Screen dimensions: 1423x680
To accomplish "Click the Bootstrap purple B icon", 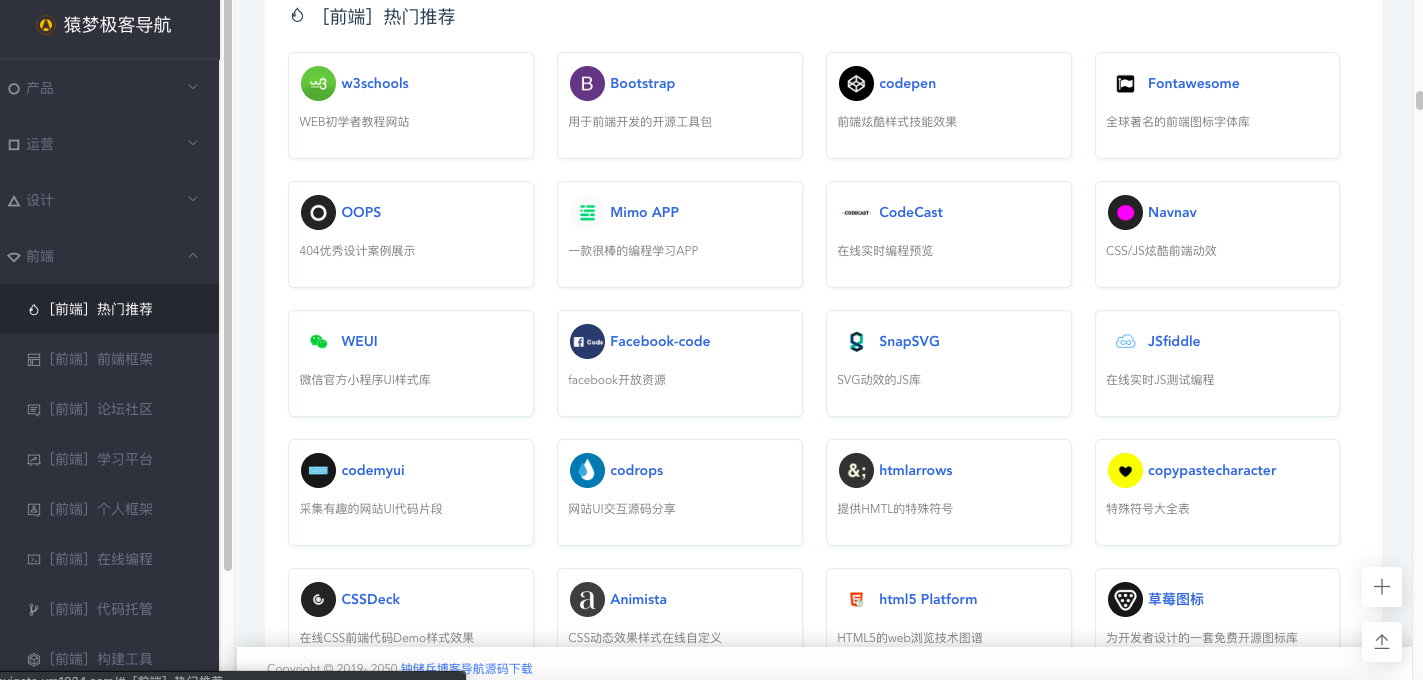I will click(587, 84).
